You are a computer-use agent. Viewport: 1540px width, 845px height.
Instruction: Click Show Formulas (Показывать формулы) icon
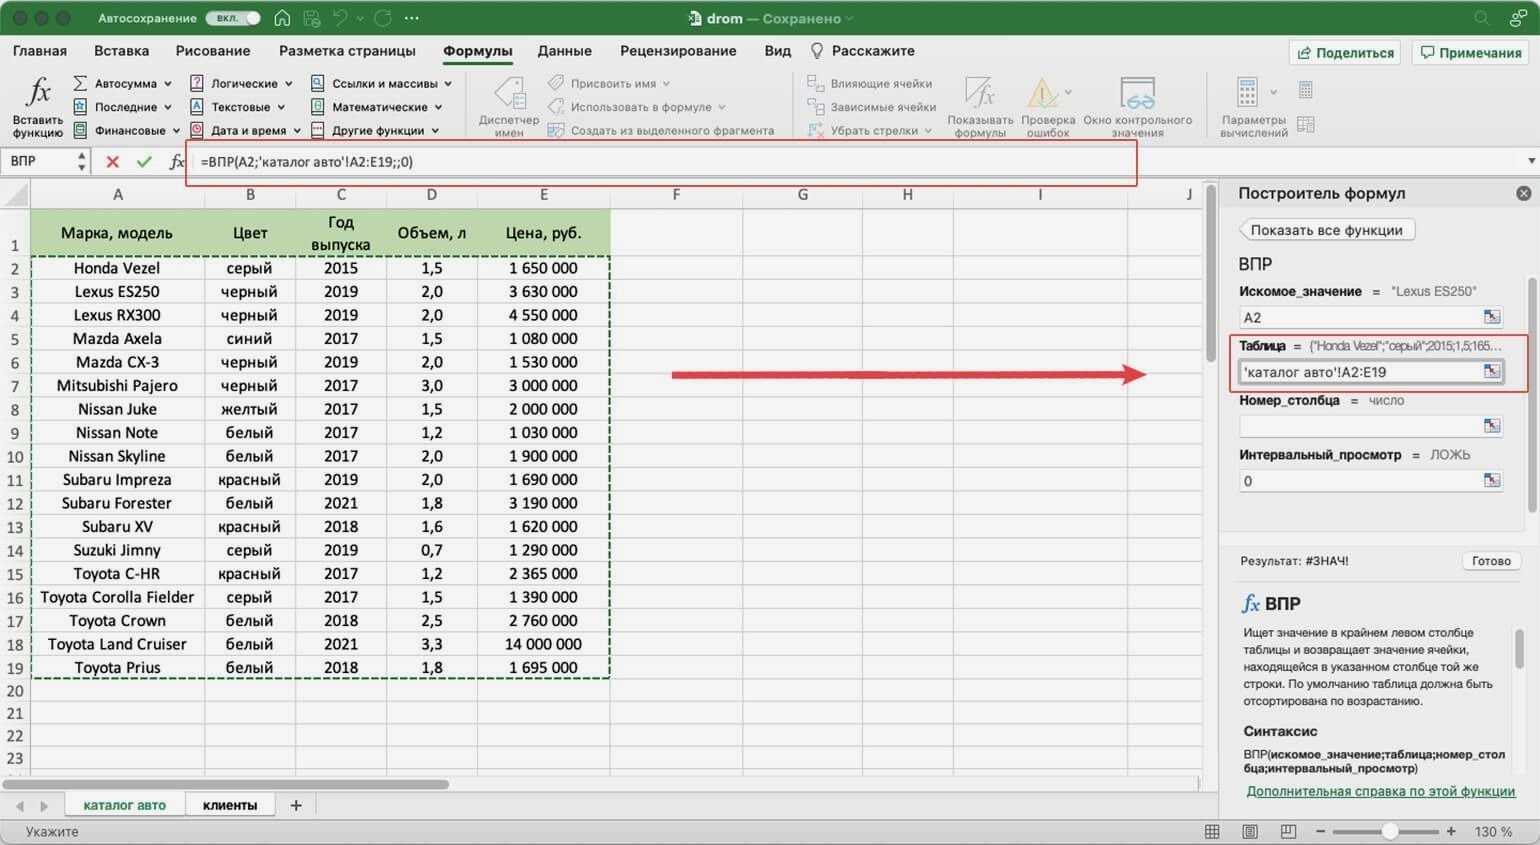click(x=979, y=105)
